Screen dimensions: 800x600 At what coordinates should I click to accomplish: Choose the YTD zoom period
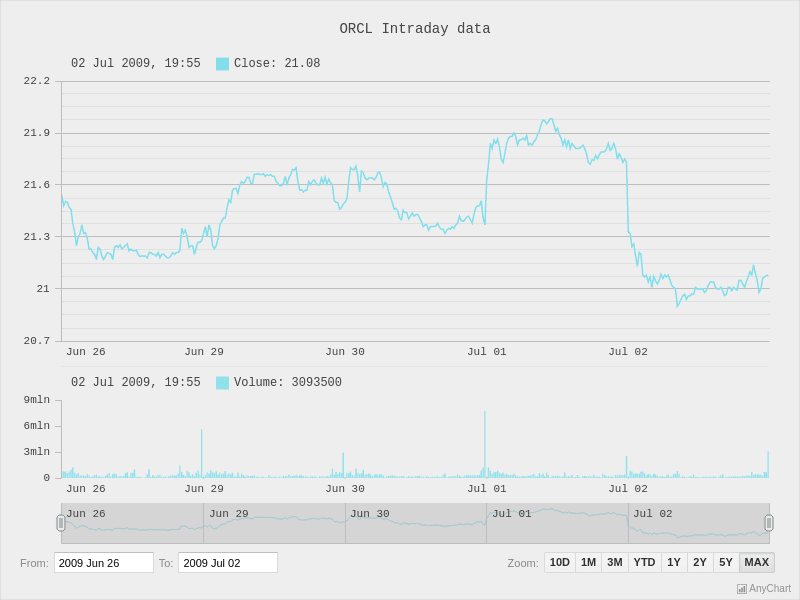(644, 562)
